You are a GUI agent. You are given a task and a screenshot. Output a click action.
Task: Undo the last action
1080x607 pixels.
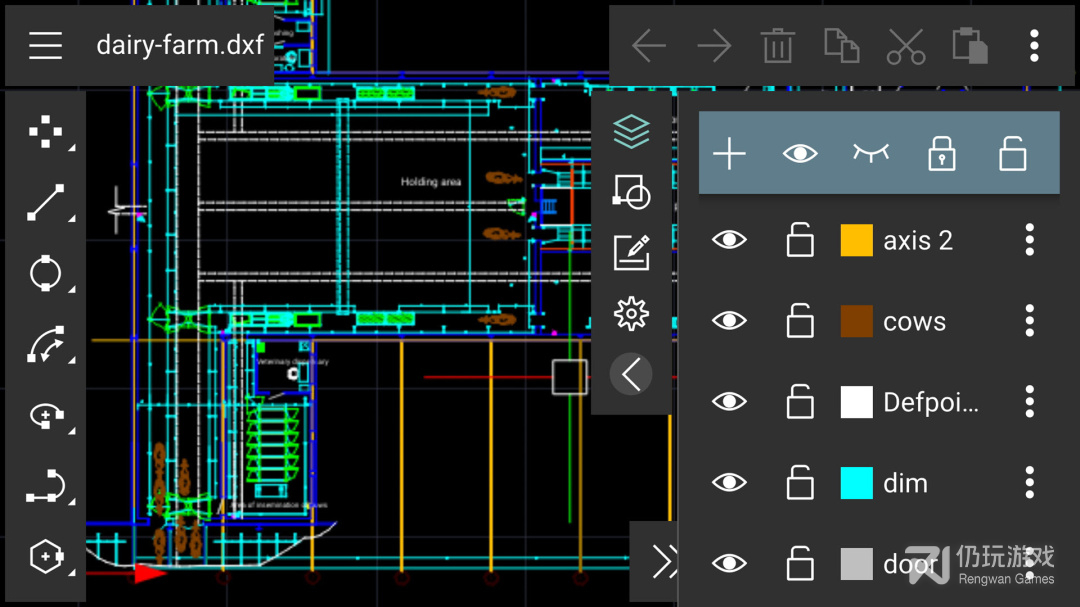tap(649, 45)
